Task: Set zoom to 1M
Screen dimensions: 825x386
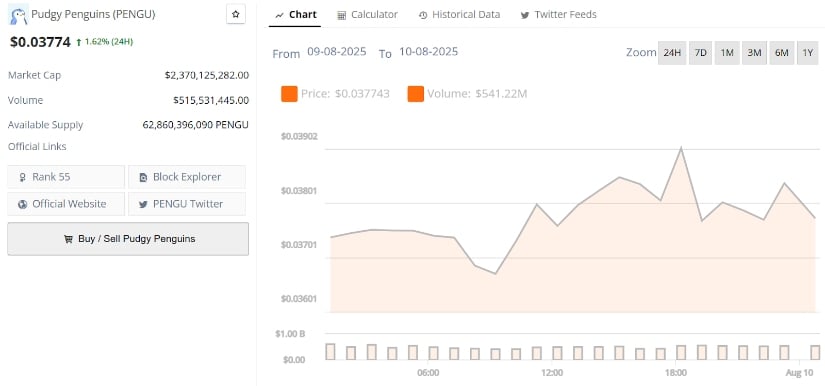Action: (727, 53)
